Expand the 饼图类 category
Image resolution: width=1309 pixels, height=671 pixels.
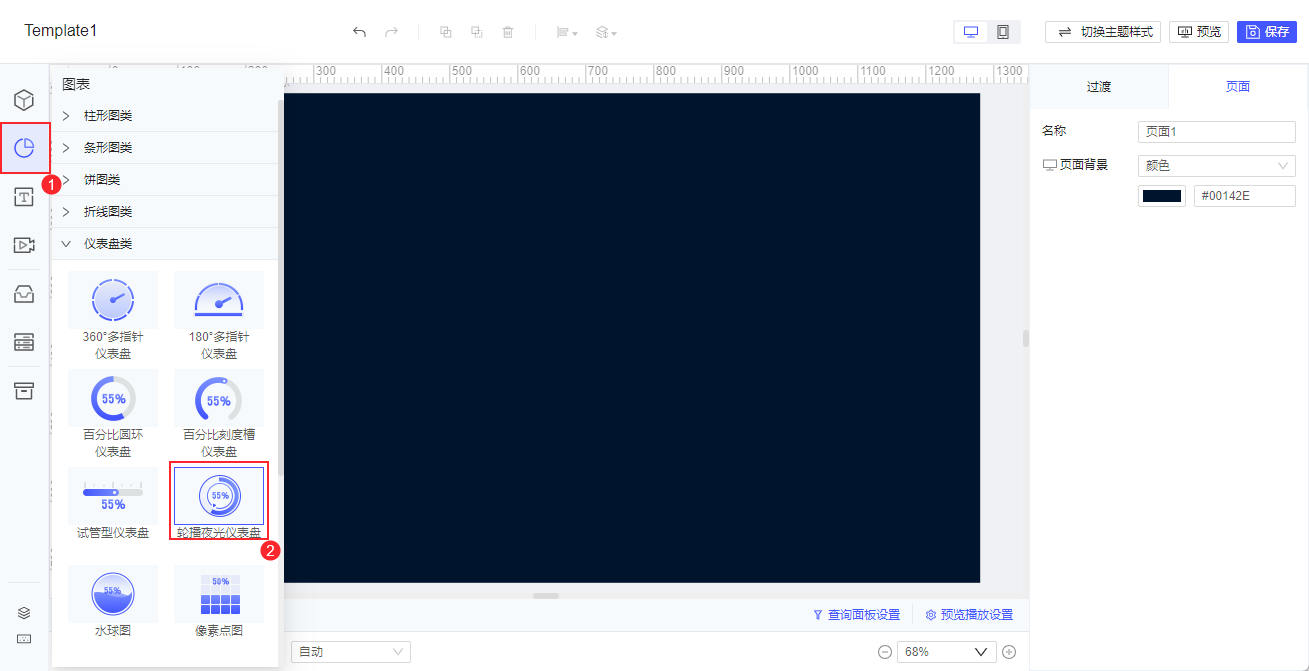[165, 180]
